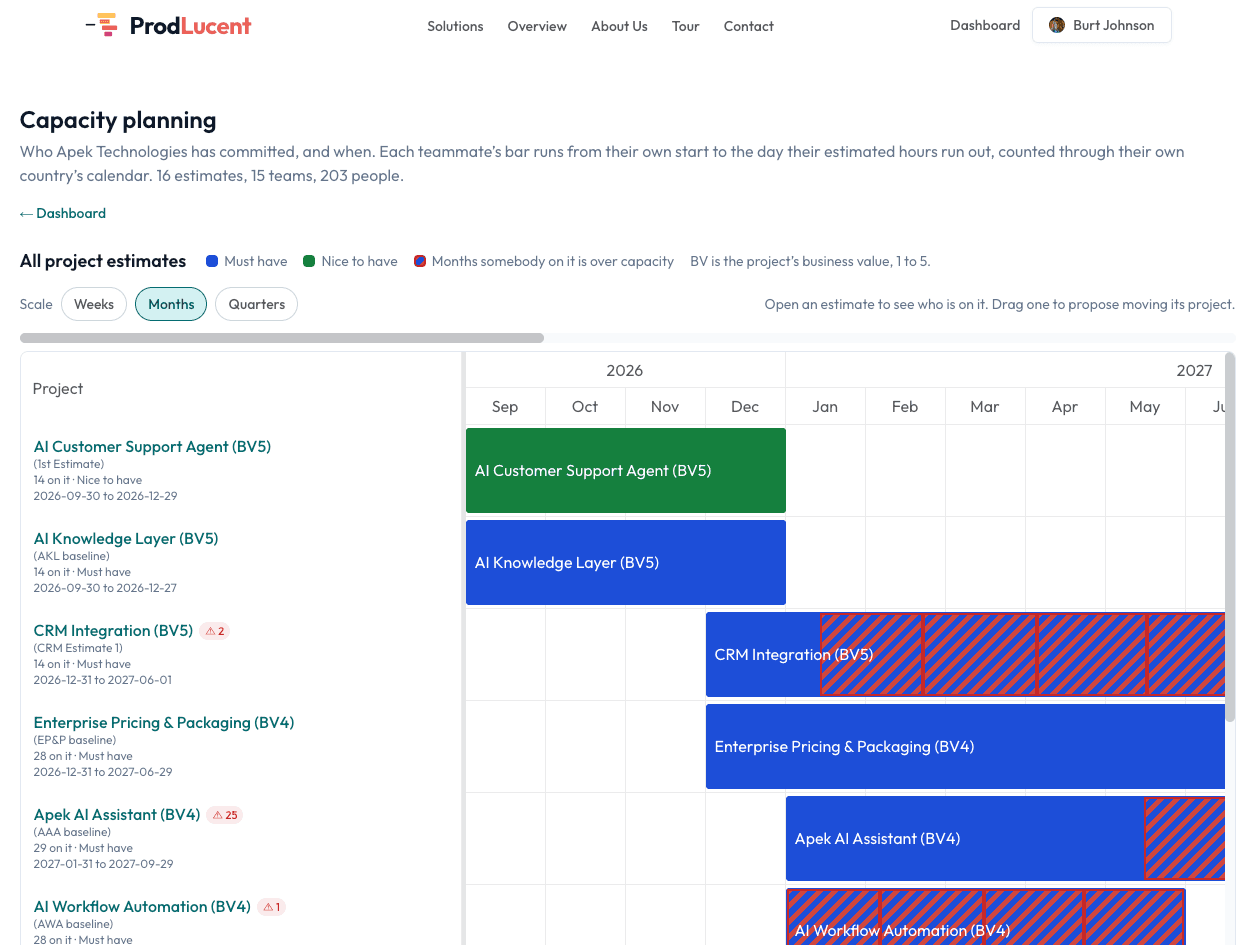Open the Burt Johnson user button

(1101, 25)
